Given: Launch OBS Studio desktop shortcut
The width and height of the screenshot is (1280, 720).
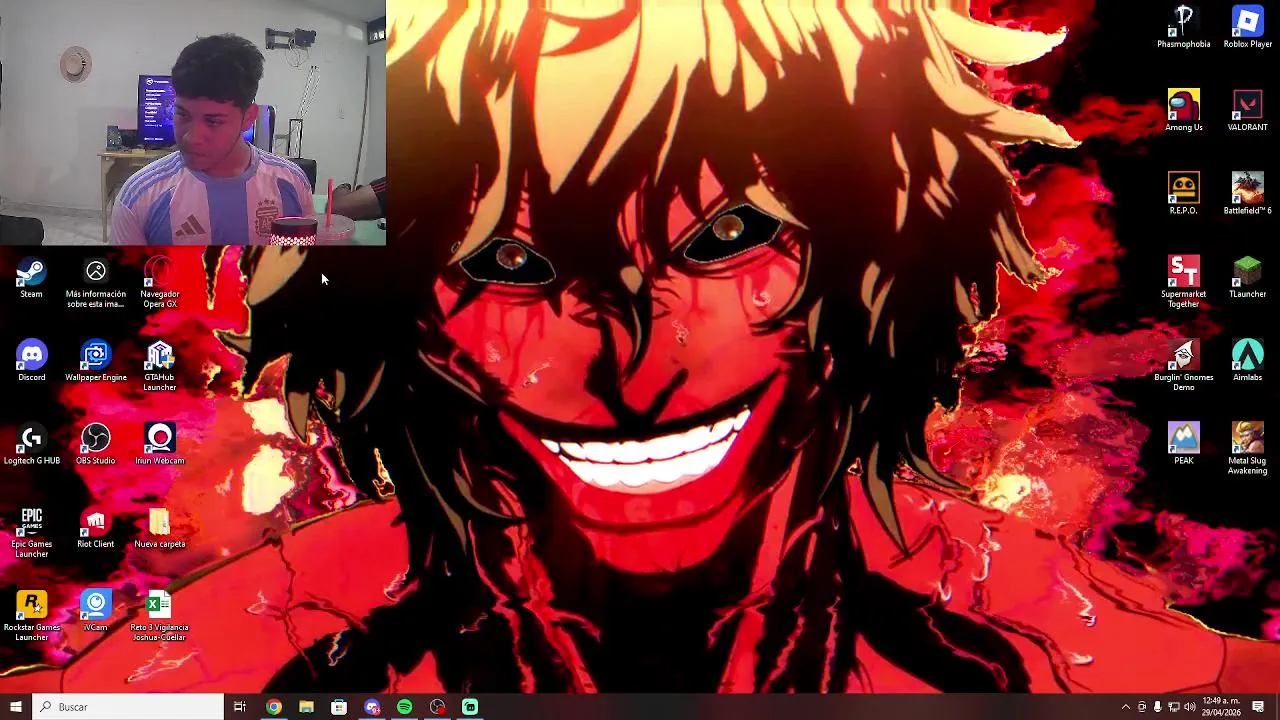Looking at the screenshot, I should 96,445.
